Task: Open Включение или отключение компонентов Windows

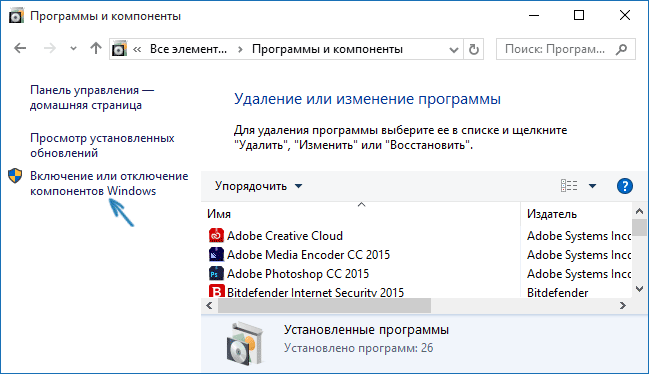Action: [x=109, y=183]
